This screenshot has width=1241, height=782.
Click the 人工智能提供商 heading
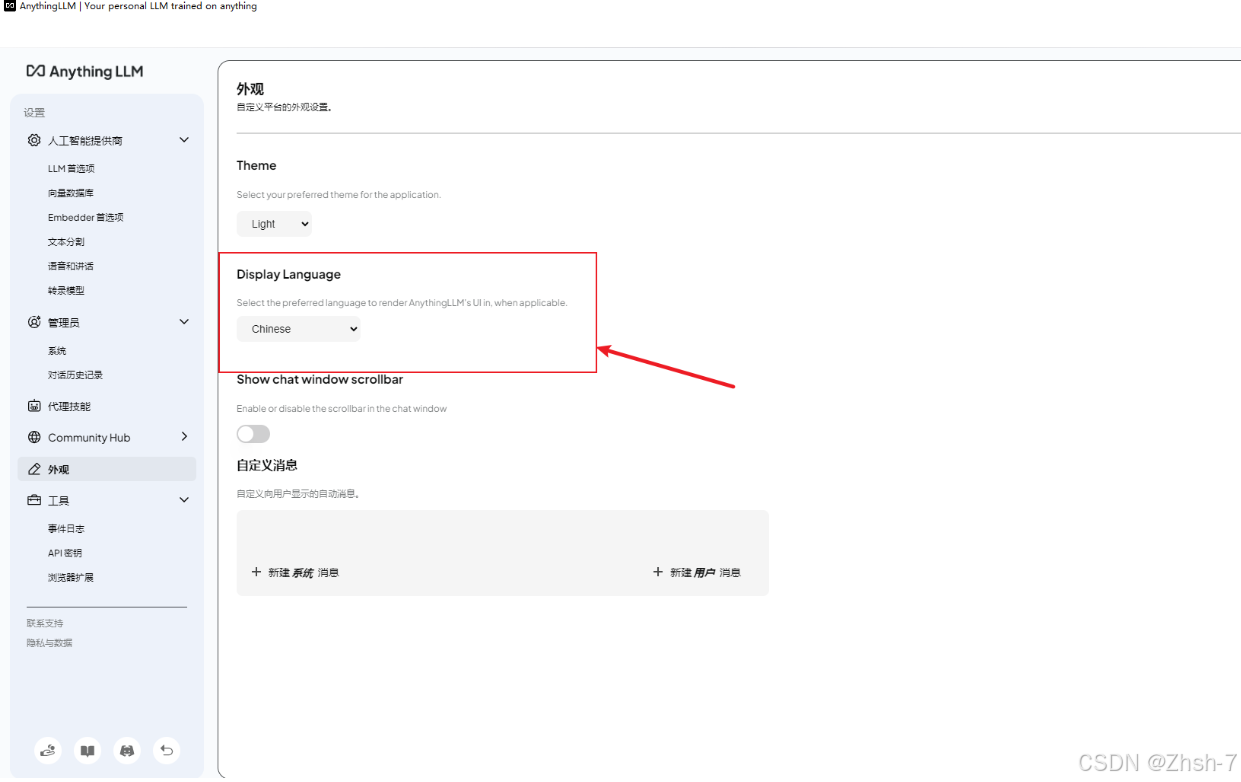[x=85, y=141]
